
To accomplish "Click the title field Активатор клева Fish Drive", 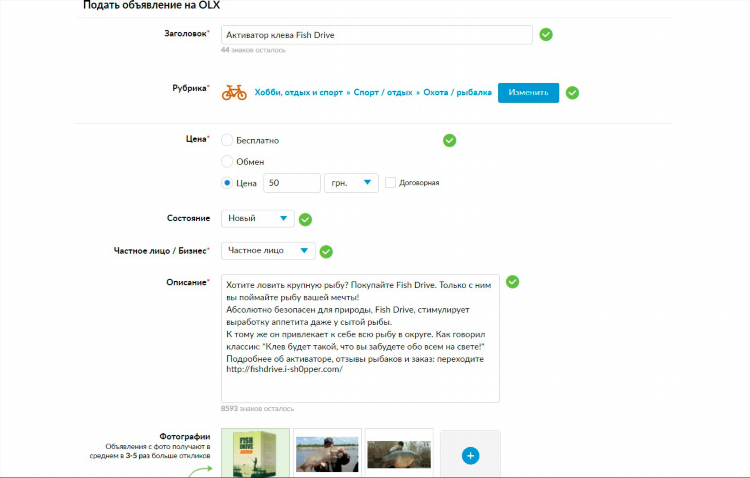I will (x=376, y=35).
